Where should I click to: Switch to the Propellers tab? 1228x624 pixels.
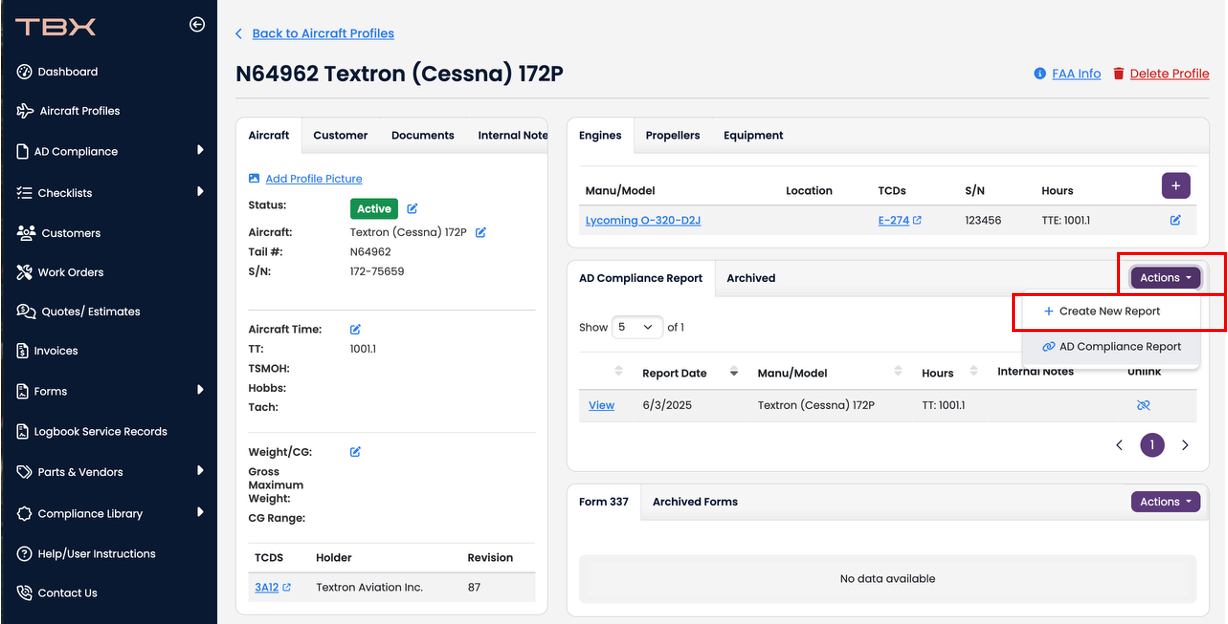(x=672, y=135)
